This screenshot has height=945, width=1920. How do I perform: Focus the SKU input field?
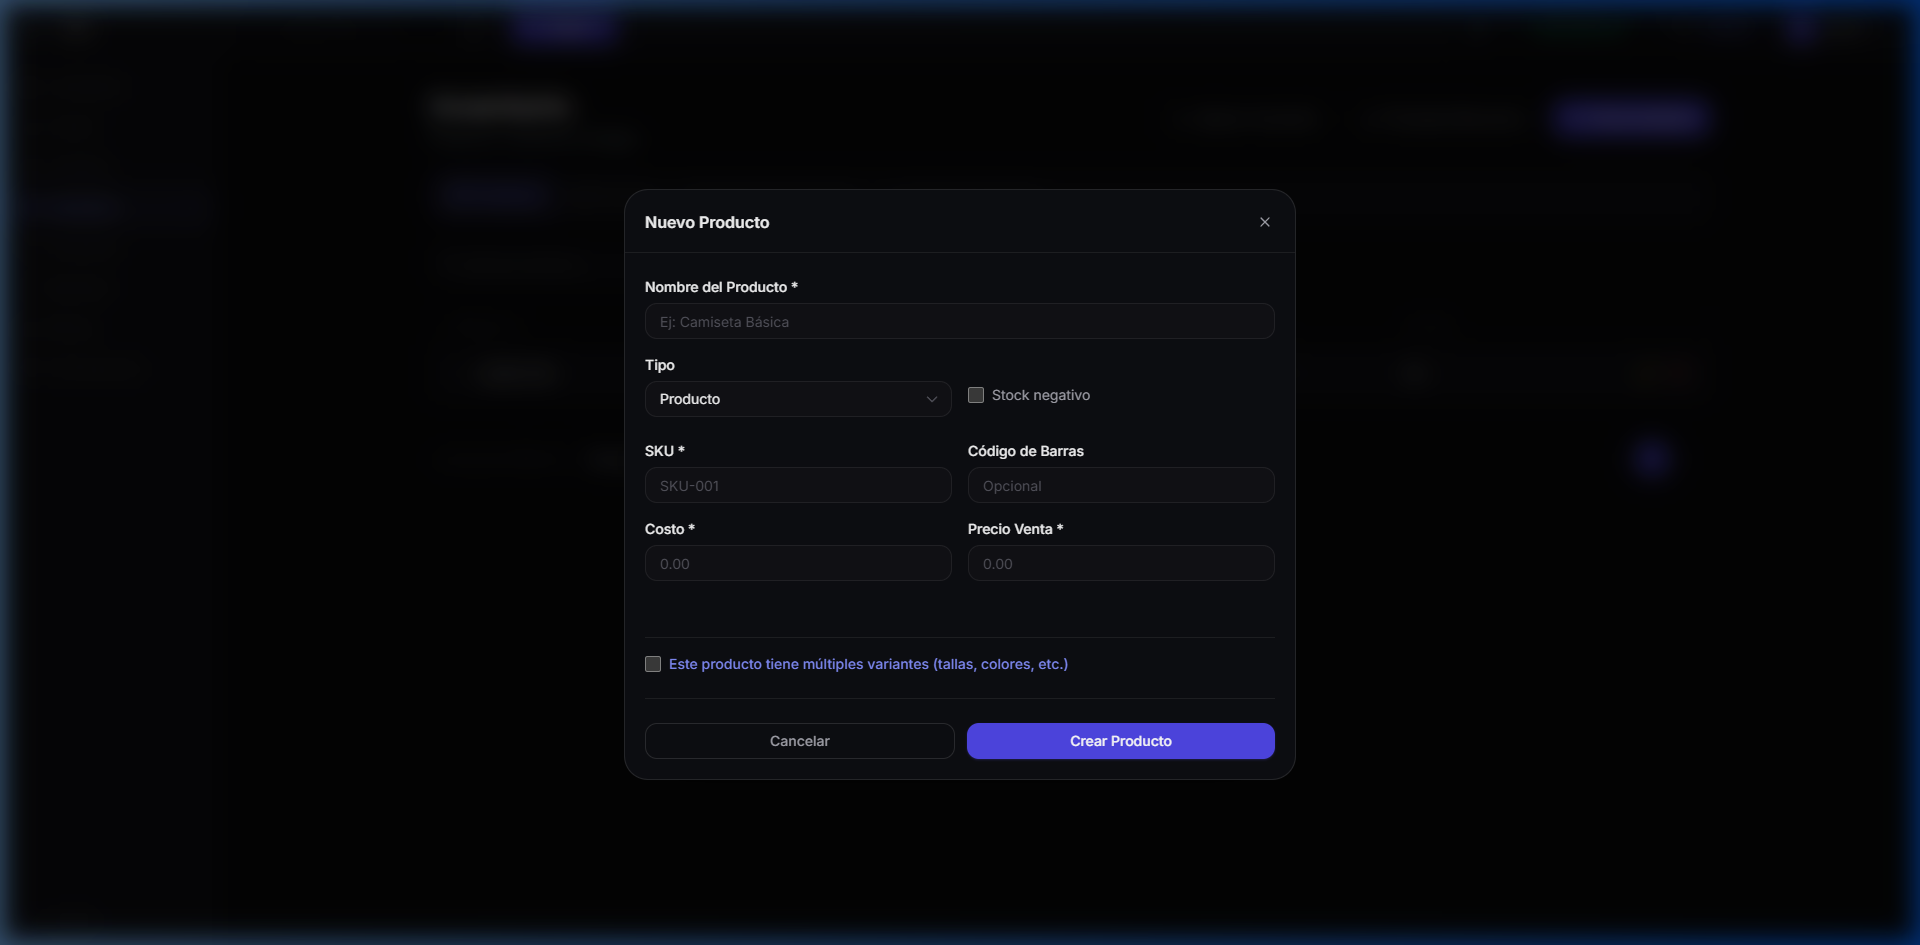797,486
